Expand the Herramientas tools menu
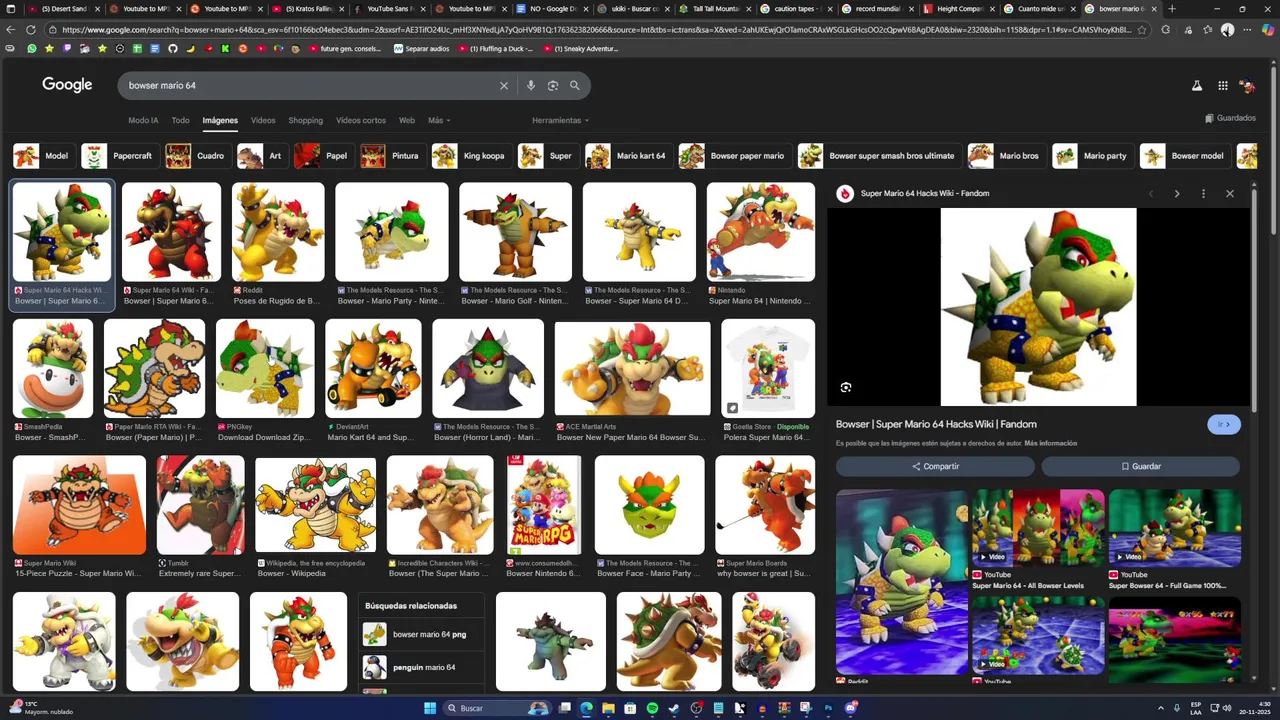 coord(560,120)
